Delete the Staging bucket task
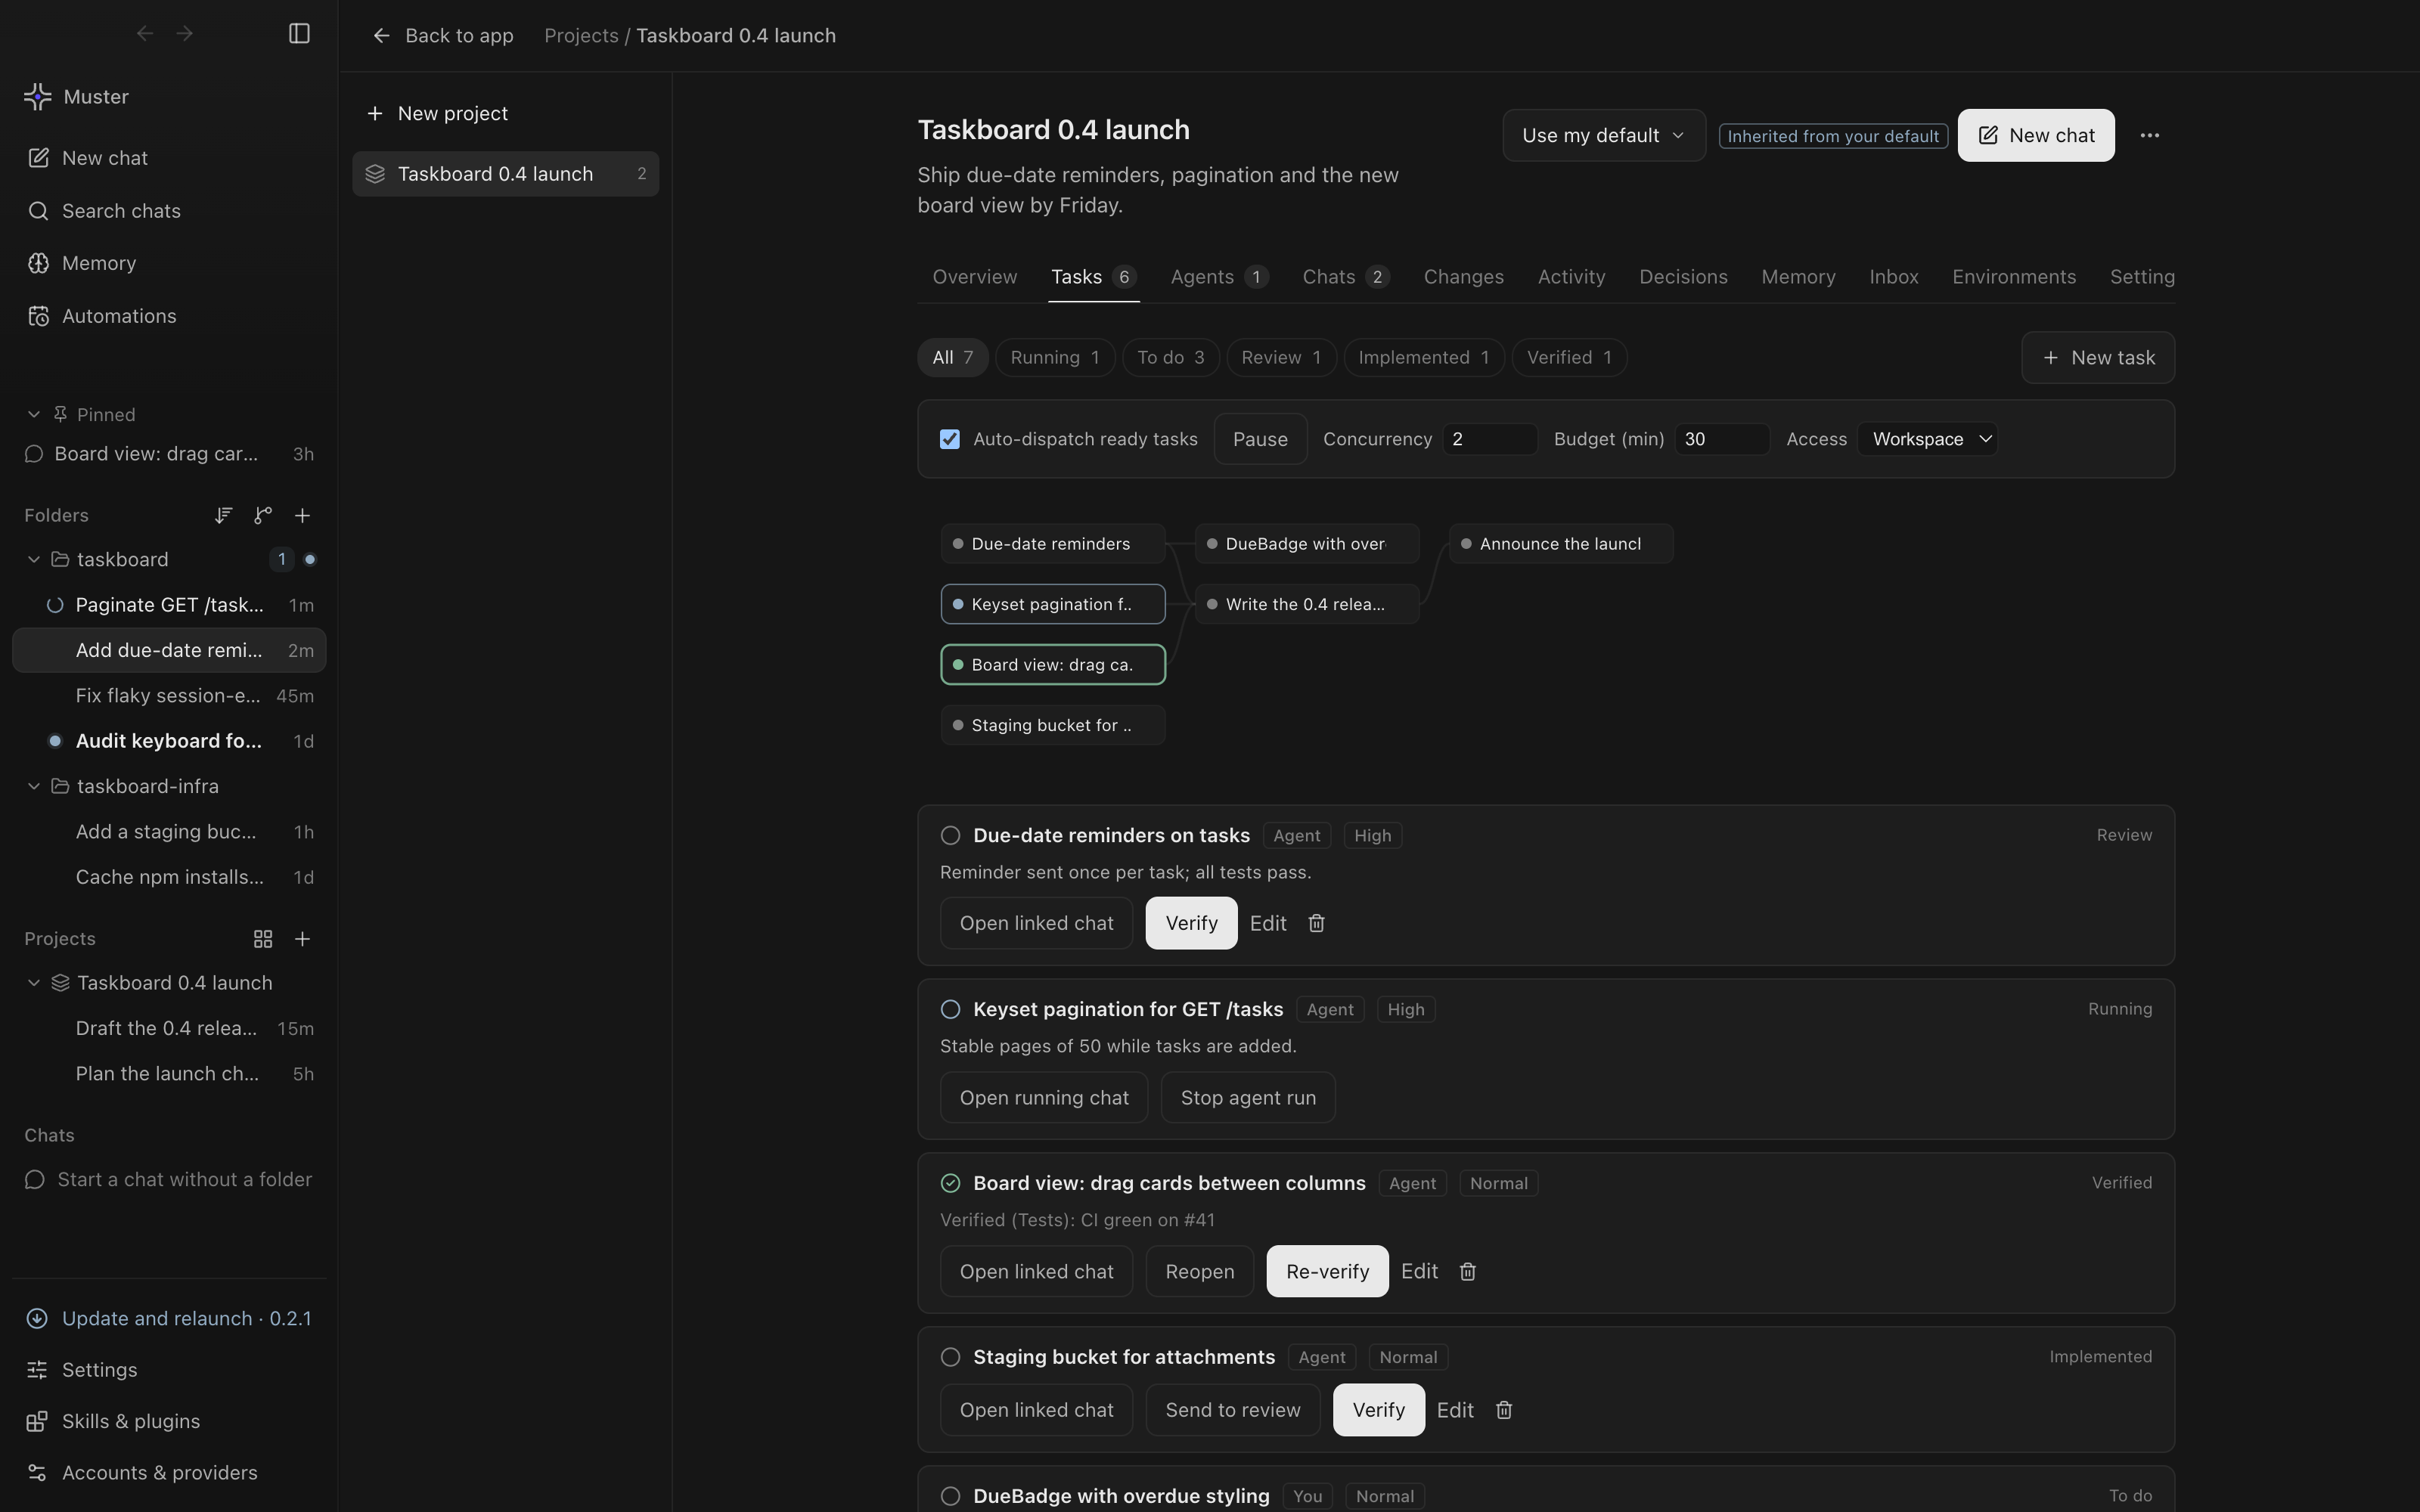Image resolution: width=2420 pixels, height=1512 pixels. [x=1503, y=1410]
